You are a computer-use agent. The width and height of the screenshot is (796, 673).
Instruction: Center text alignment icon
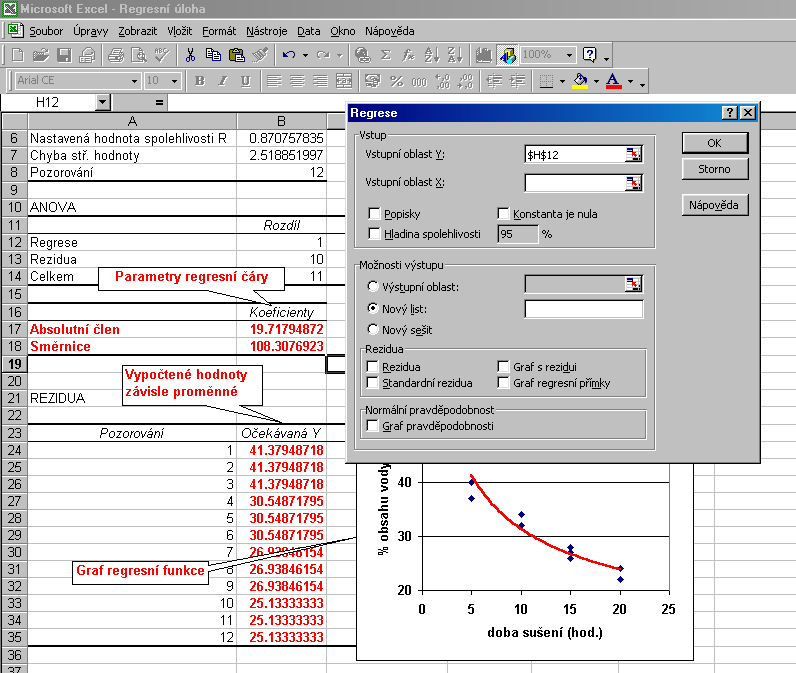pos(297,81)
